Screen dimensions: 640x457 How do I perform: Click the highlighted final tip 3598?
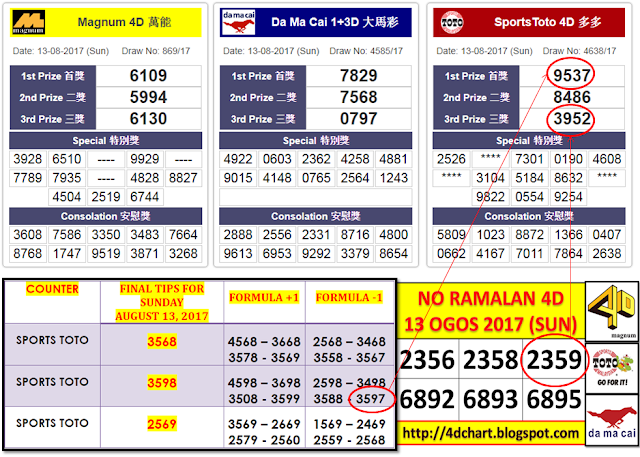point(162,383)
